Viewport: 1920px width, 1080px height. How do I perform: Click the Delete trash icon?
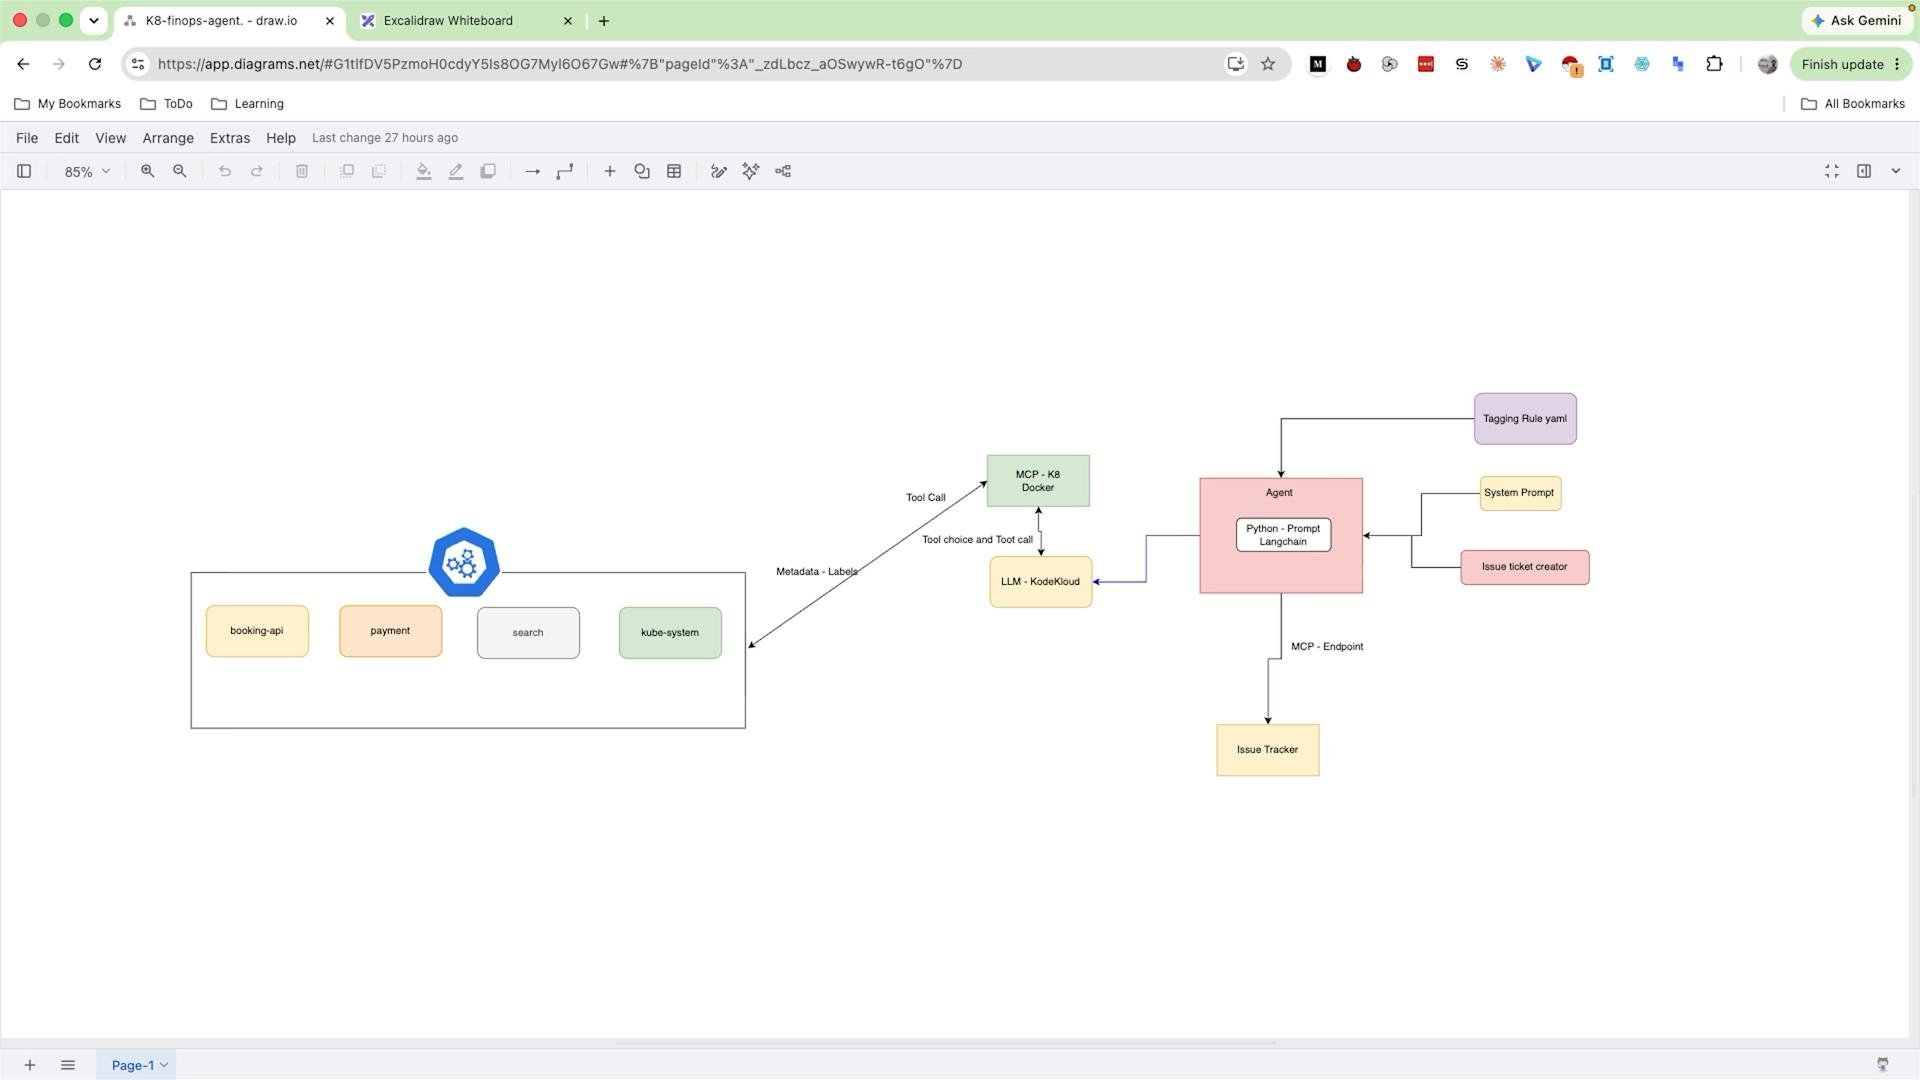pyautogui.click(x=302, y=171)
